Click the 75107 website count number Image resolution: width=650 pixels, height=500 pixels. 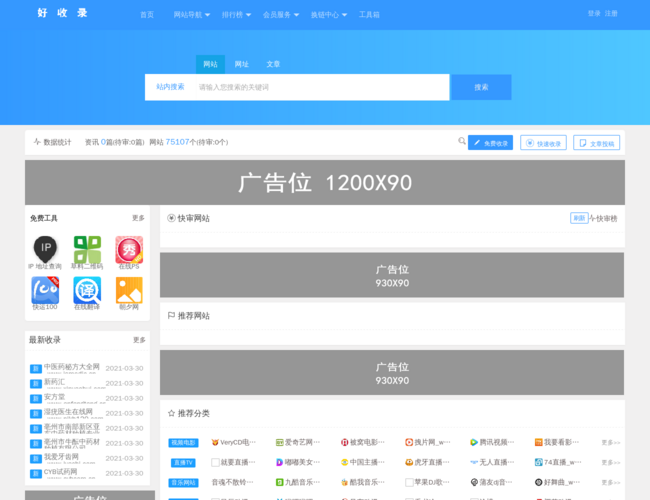(177, 142)
